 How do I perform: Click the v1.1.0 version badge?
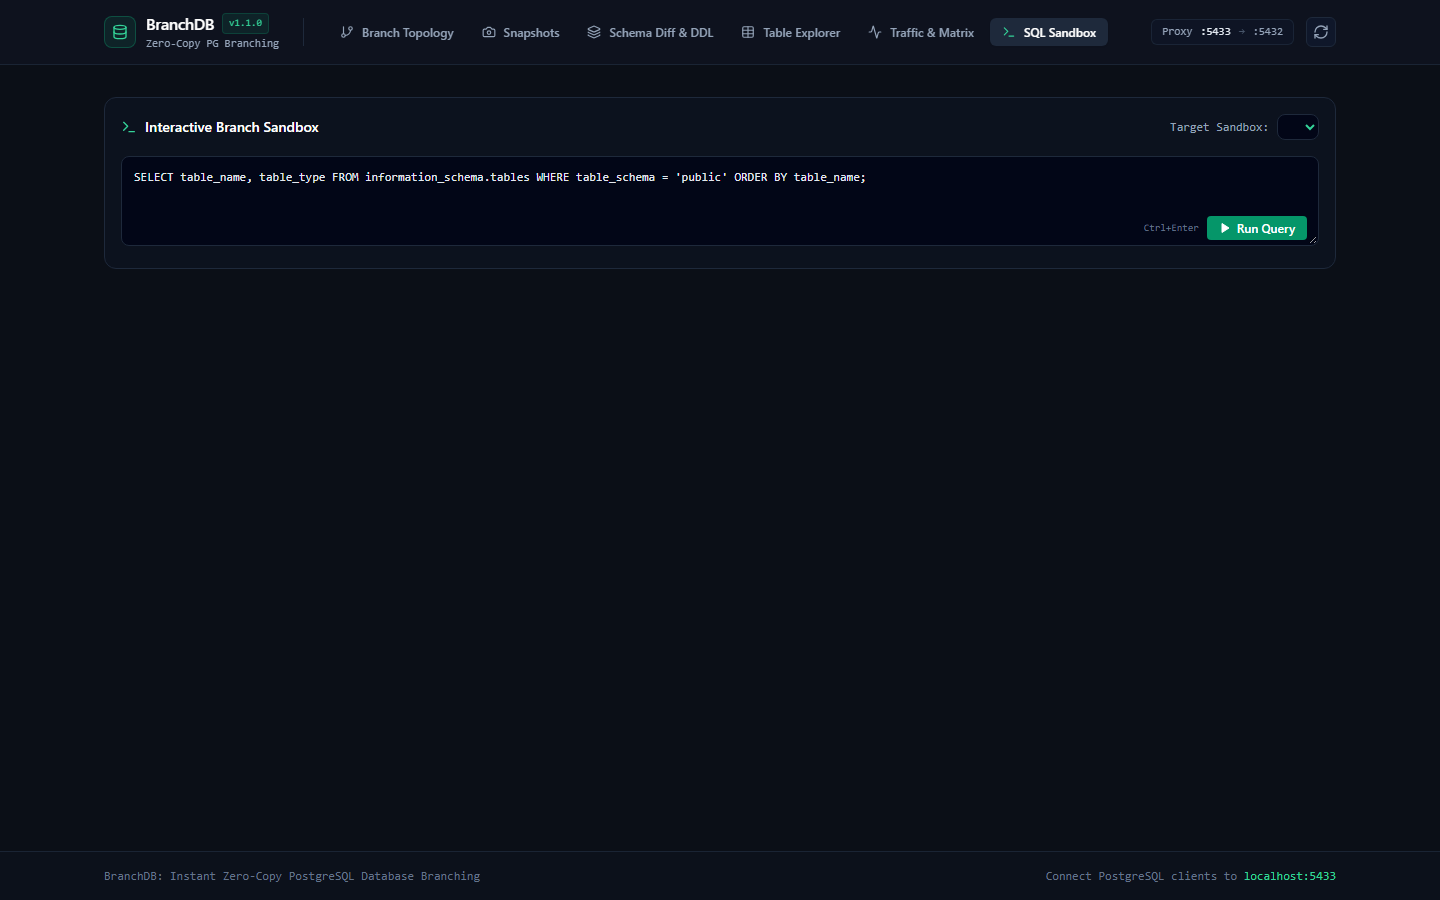pyautogui.click(x=246, y=23)
